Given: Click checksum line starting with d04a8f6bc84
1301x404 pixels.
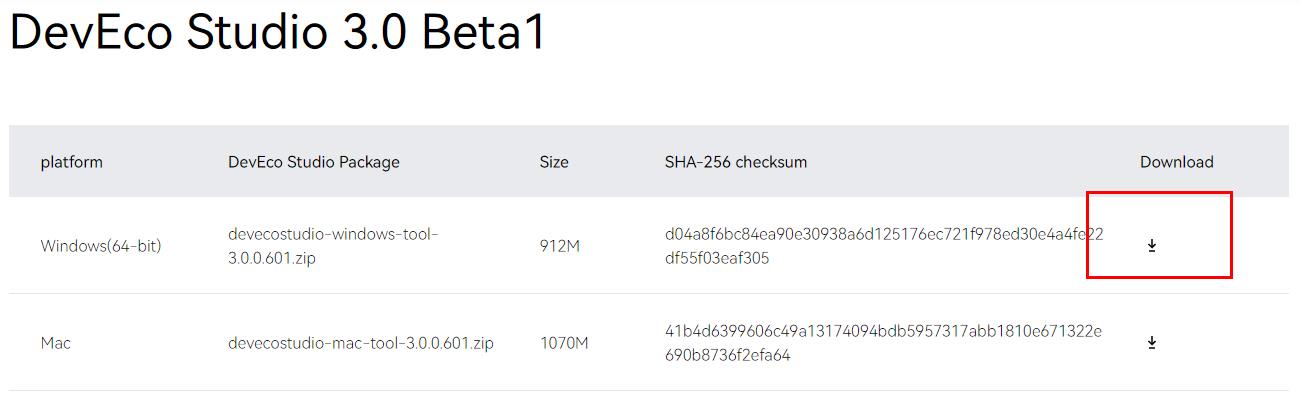Looking at the screenshot, I should coord(884,234).
